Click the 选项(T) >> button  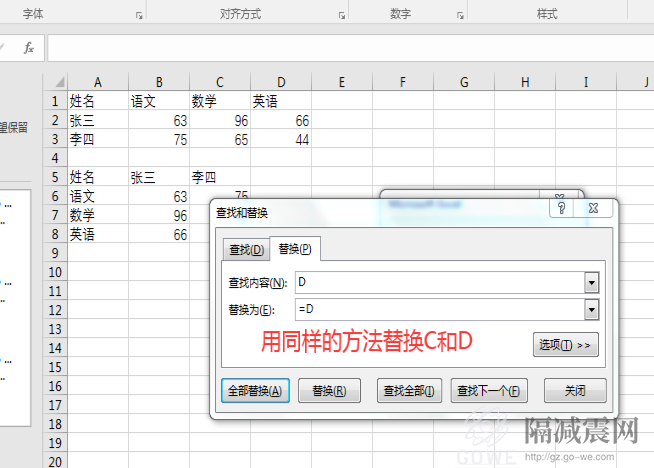click(566, 345)
